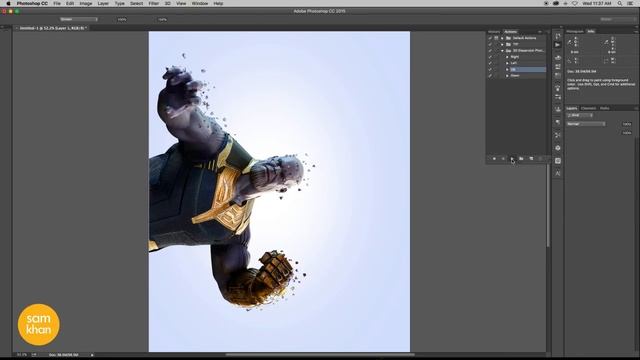Open the Help menu
640x360 pixels.
pyautogui.click(x=218, y=3)
